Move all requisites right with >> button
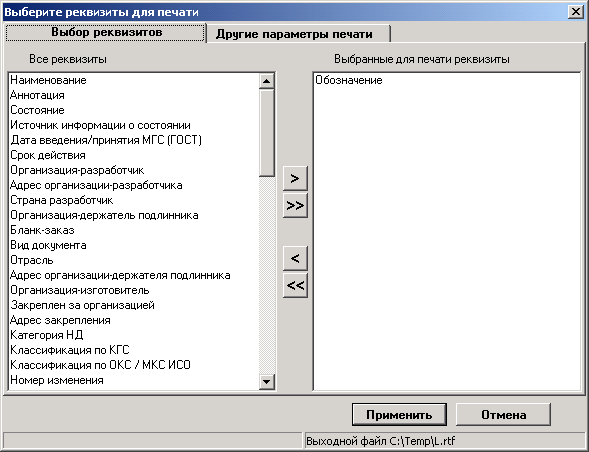 [x=295, y=206]
